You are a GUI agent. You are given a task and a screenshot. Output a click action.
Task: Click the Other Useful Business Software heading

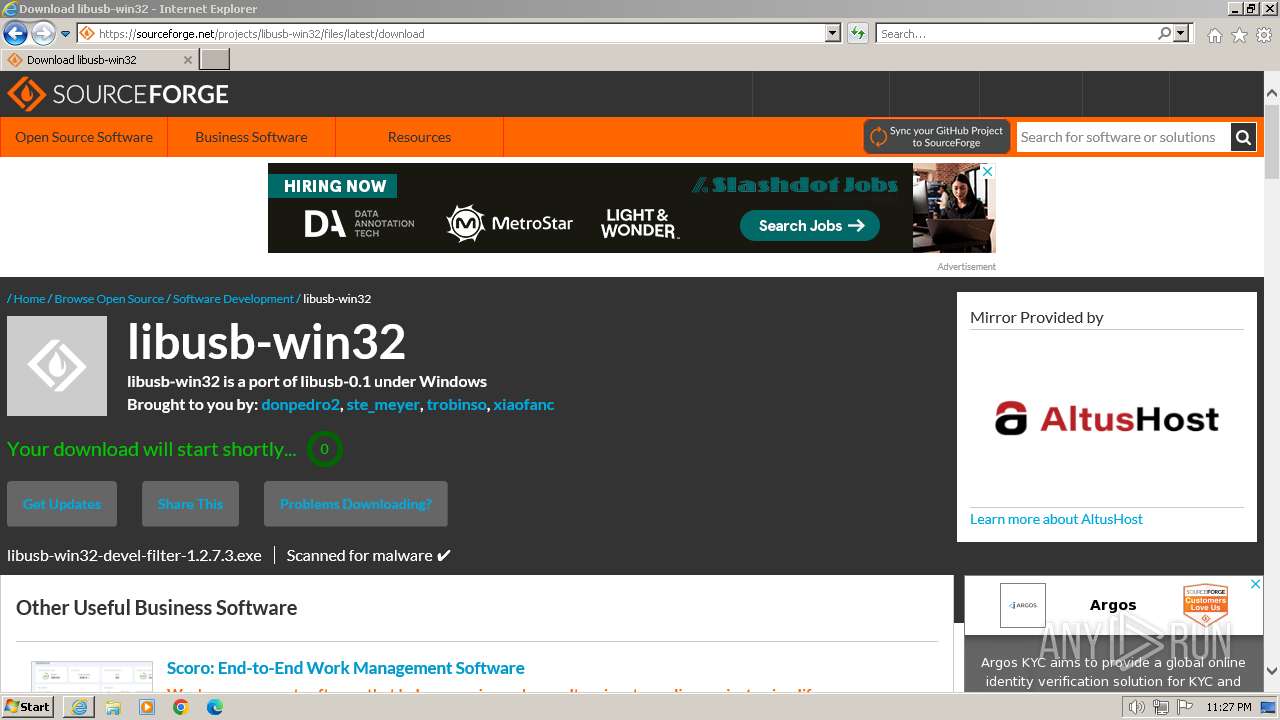point(157,608)
